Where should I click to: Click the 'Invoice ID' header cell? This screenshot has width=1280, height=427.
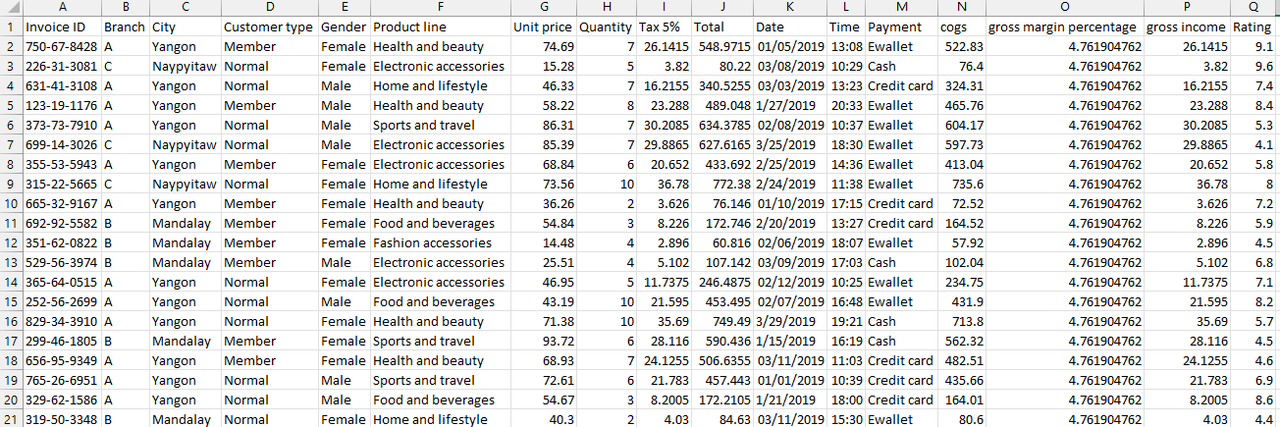click(61, 27)
